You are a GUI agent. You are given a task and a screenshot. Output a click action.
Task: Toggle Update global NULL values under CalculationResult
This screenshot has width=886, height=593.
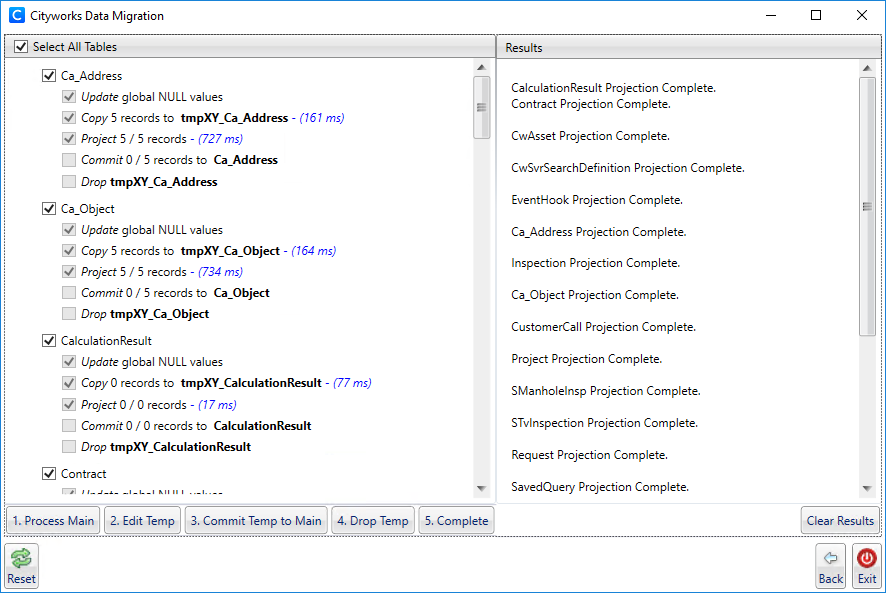click(x=69, y=362)
